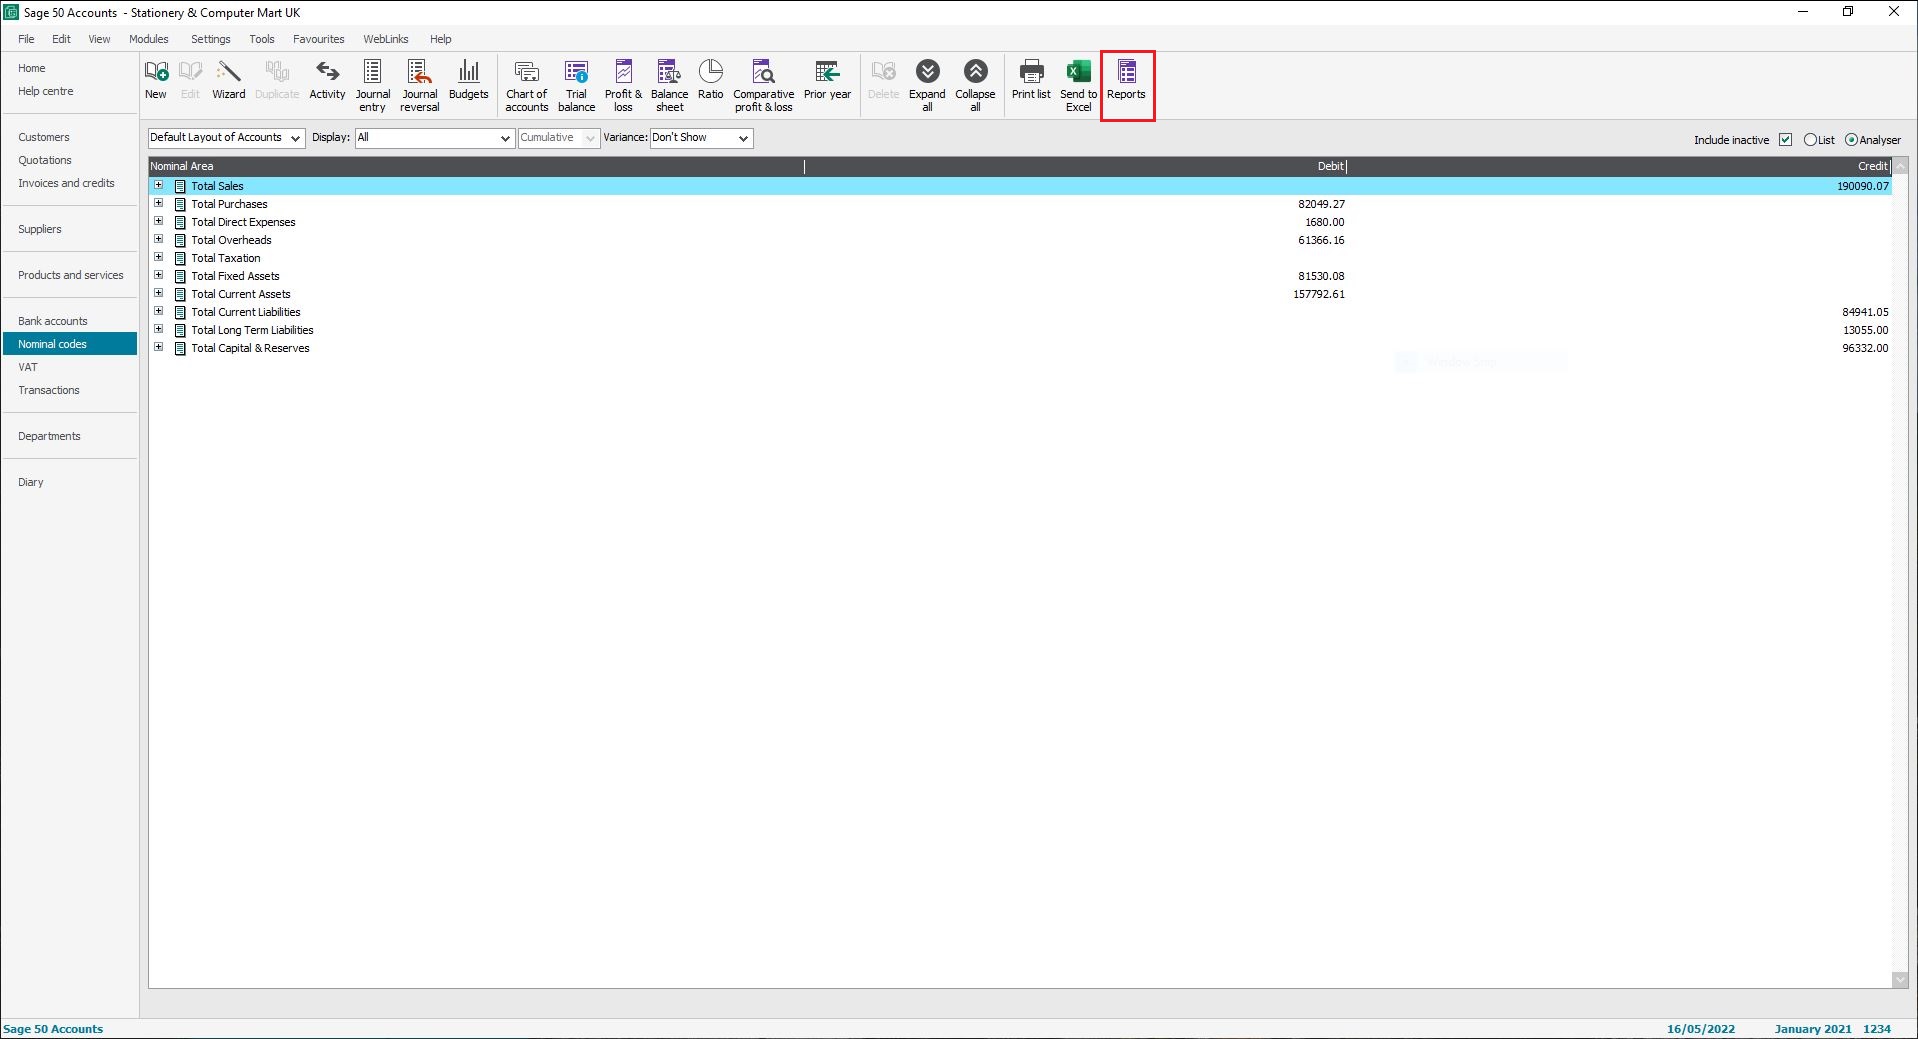Open the View menu
Image resolution: width=1918 pixels, height=1039 pixels.
coord(99,39)
